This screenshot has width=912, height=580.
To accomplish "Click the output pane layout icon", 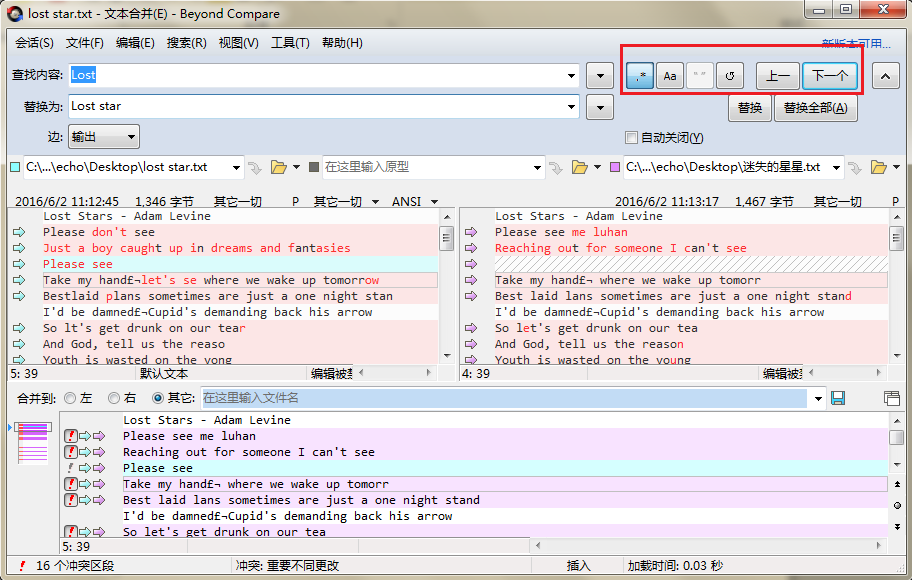I will pyautogui.click(x=891, y=398).
